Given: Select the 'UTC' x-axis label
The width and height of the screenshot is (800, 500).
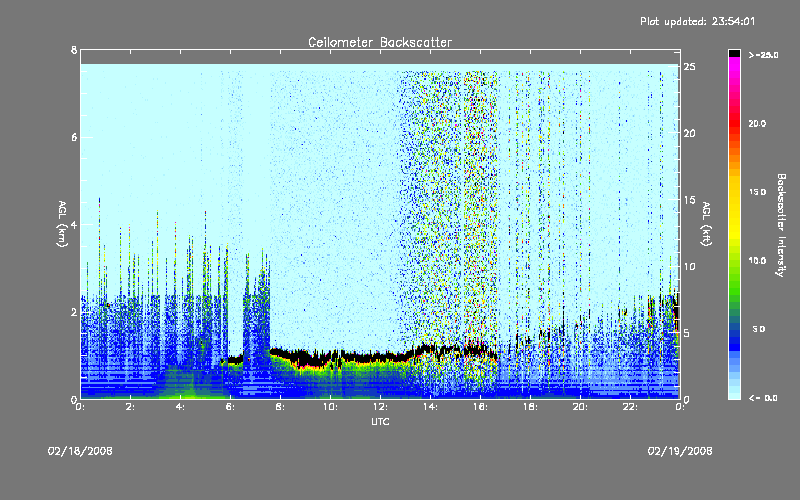Looking at the screenshot, I should [380, 421].
